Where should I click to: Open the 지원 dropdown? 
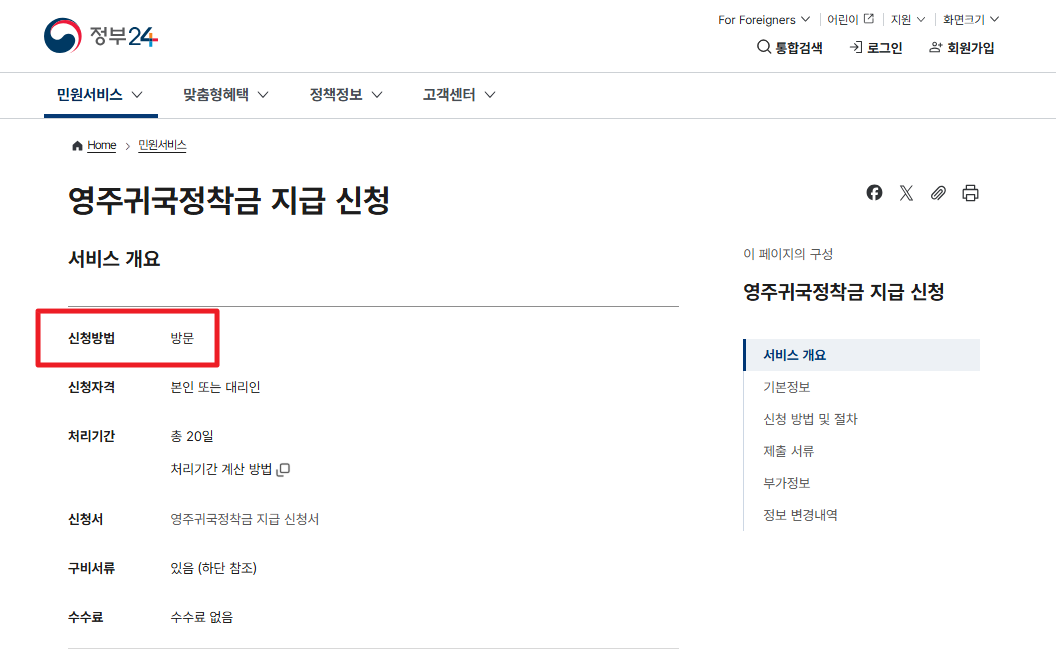(905, 19)
